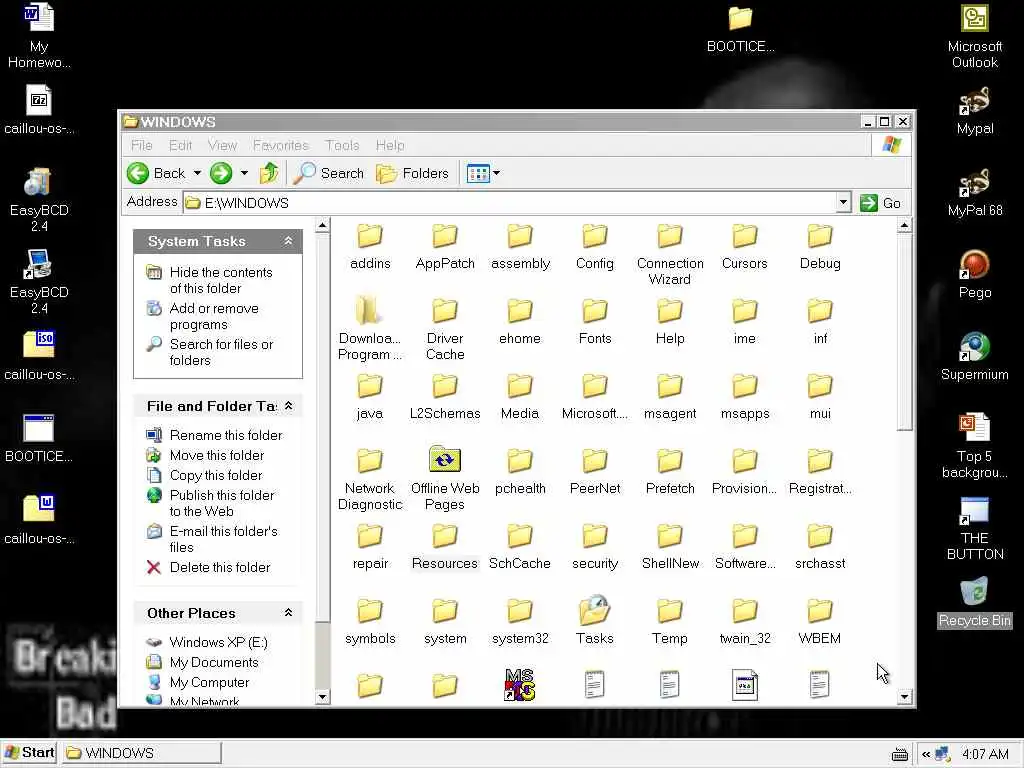Screen dimensions: 1024x768
Task: Open the Back history dropdown arrow
Action: [197, 173]
